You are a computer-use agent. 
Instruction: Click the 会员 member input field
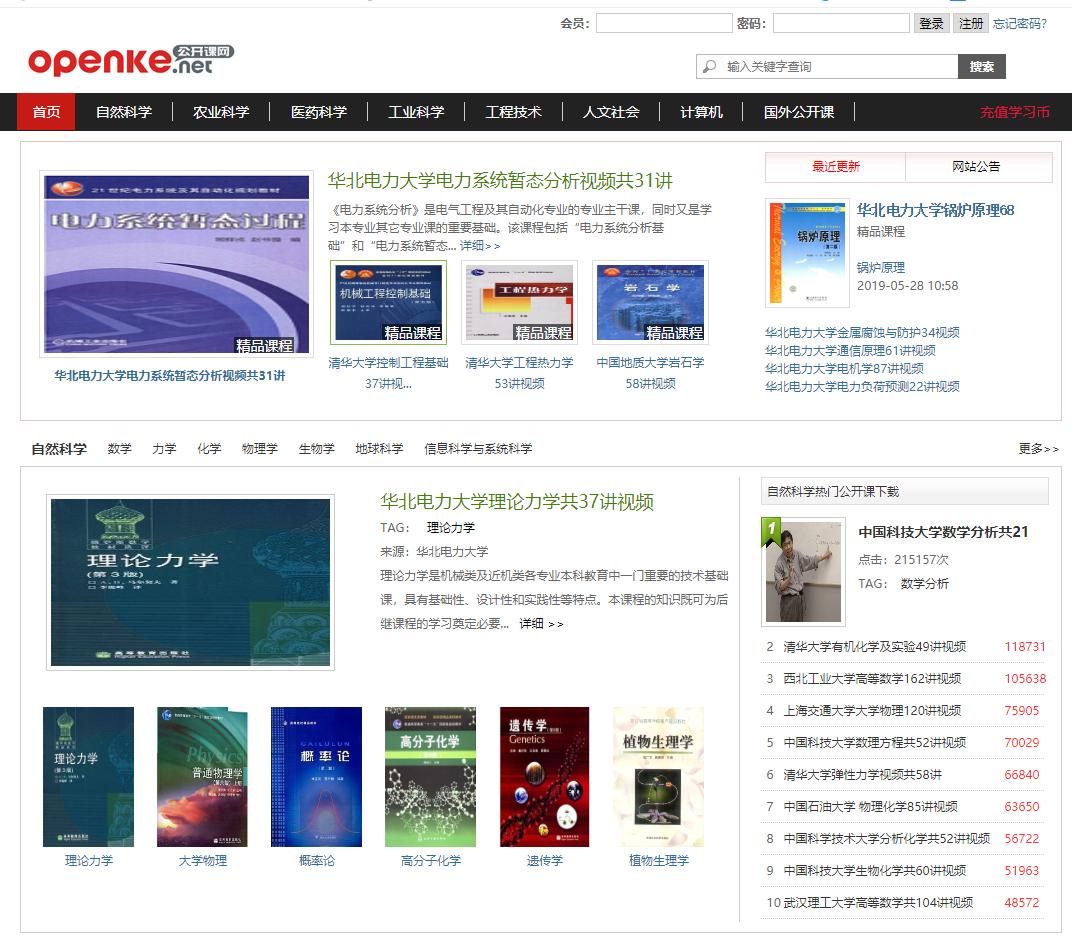click(664, 22)
